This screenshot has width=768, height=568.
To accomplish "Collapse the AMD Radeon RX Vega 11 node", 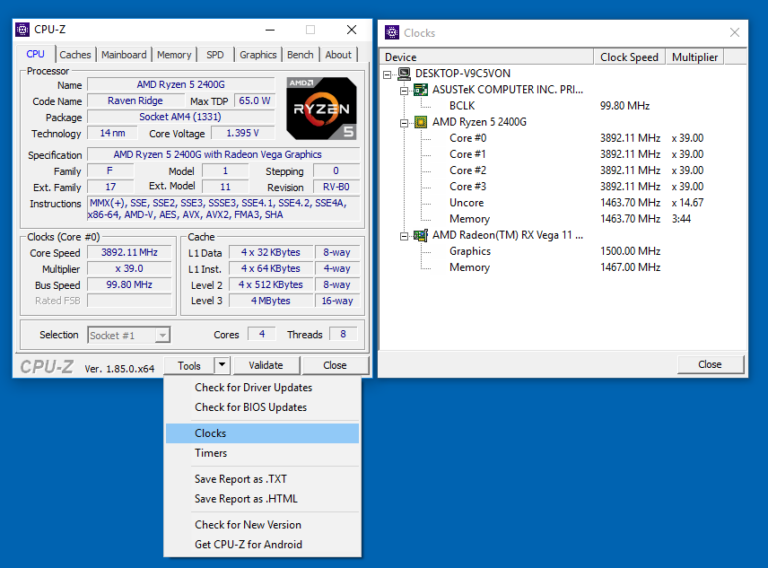I will pos(404,237).
